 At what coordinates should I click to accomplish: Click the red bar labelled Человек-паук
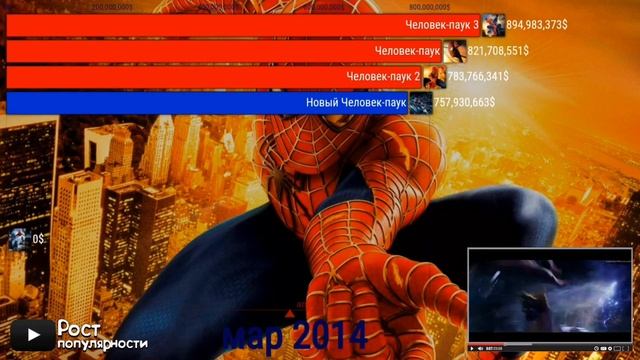pyautogui.click(x=224, y=51)
